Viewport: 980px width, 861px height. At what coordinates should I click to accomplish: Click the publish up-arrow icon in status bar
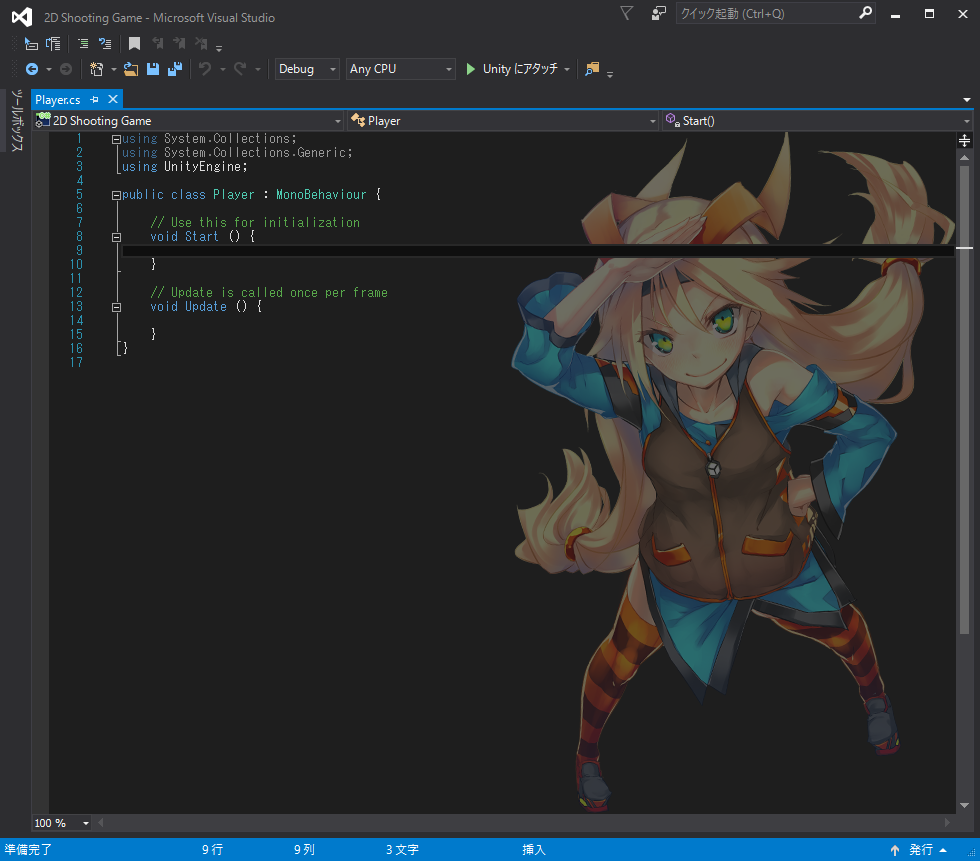coord(895,850)
